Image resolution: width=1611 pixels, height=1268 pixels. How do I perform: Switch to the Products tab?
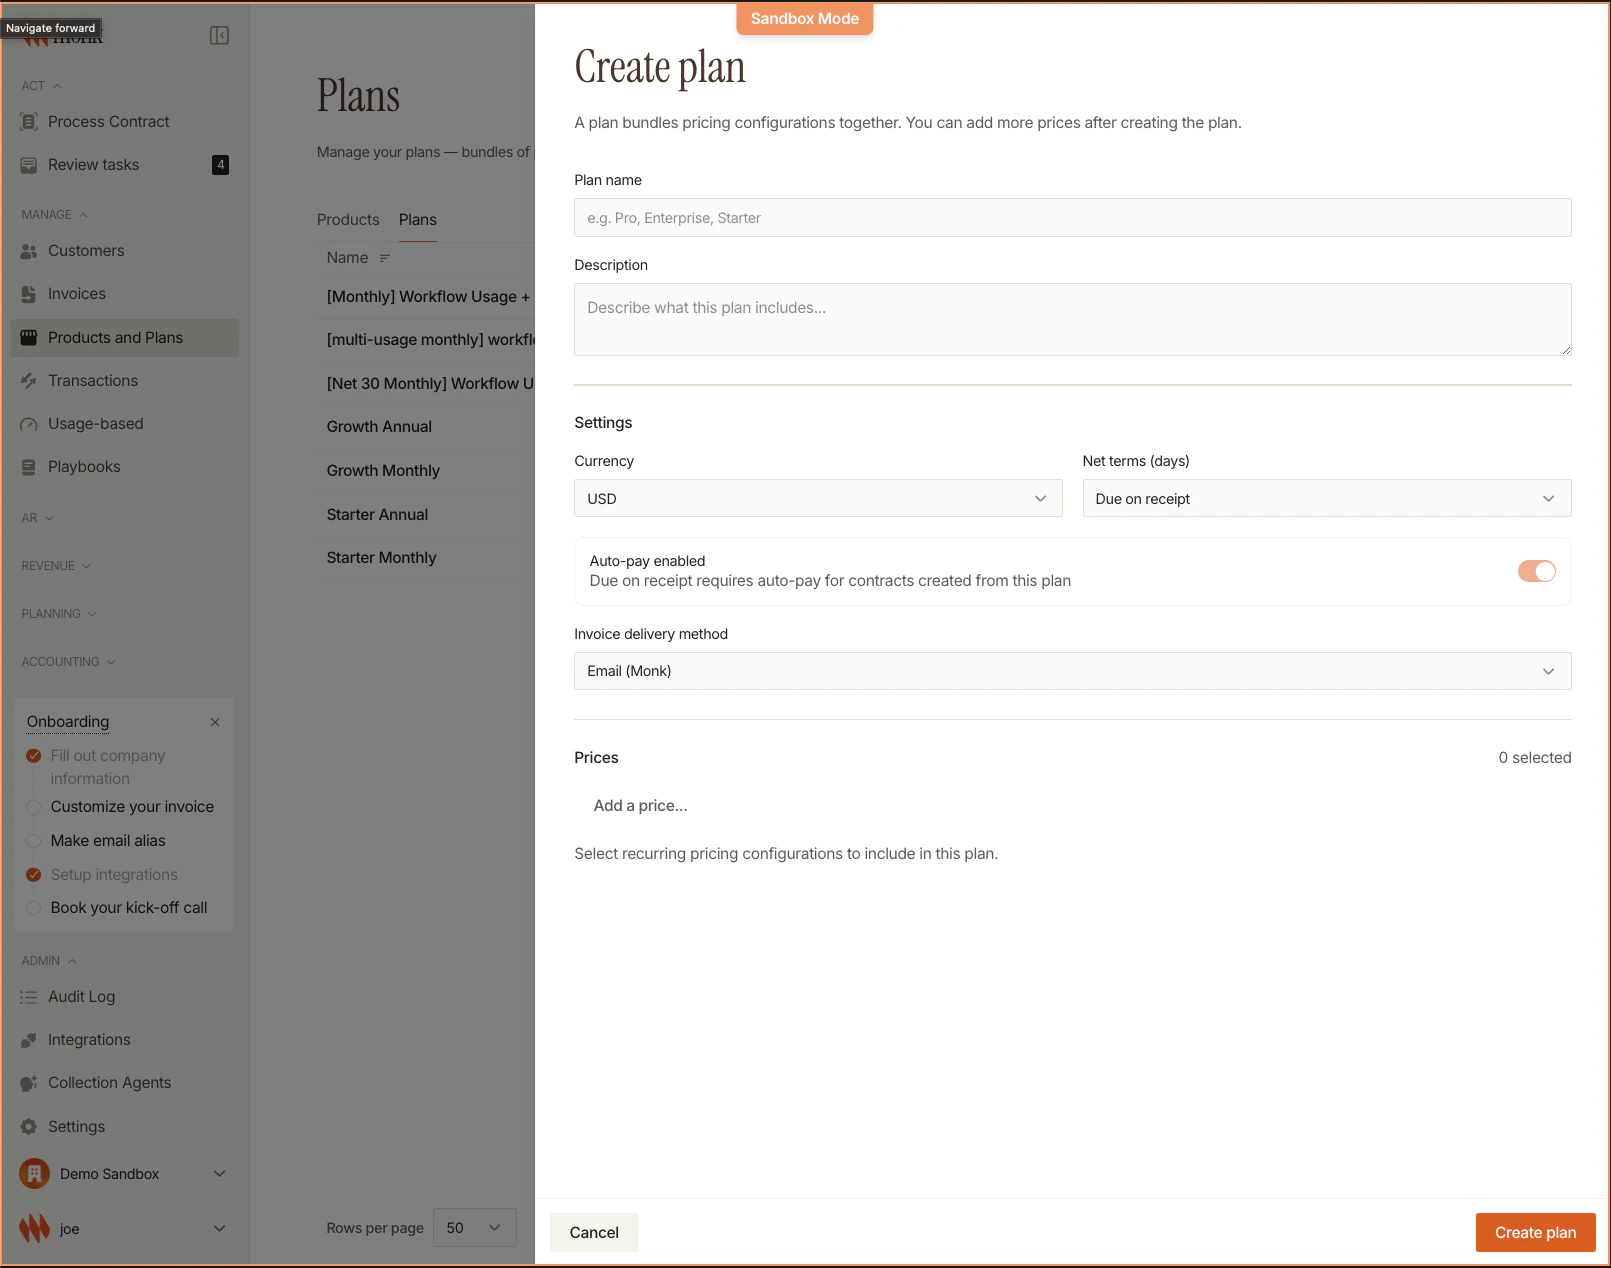coord(348,219)
